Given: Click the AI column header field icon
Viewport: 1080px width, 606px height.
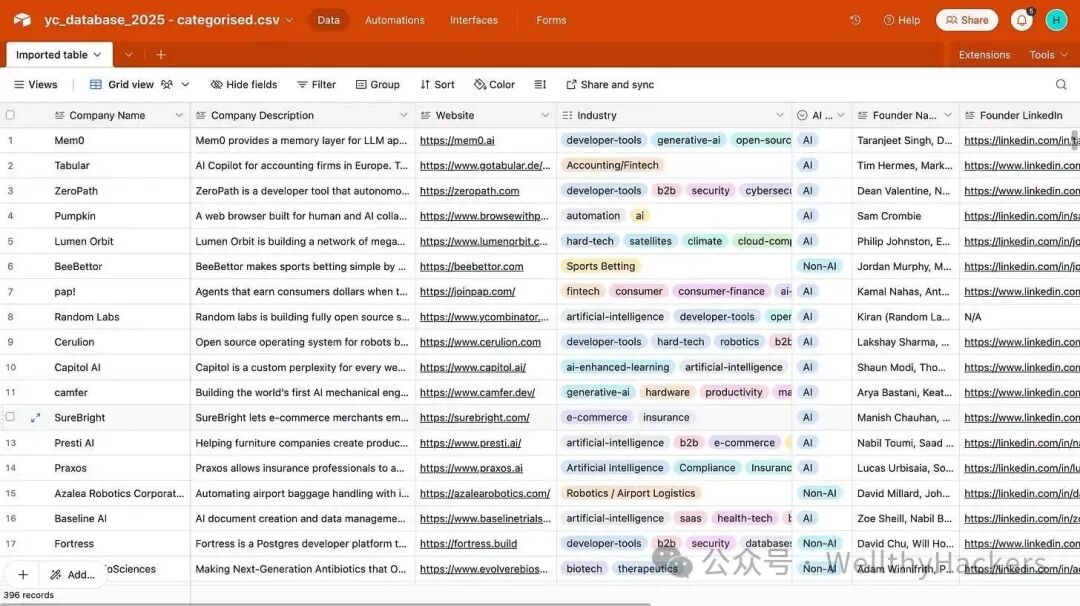Looking at the screenshot, I should [802, 115].
